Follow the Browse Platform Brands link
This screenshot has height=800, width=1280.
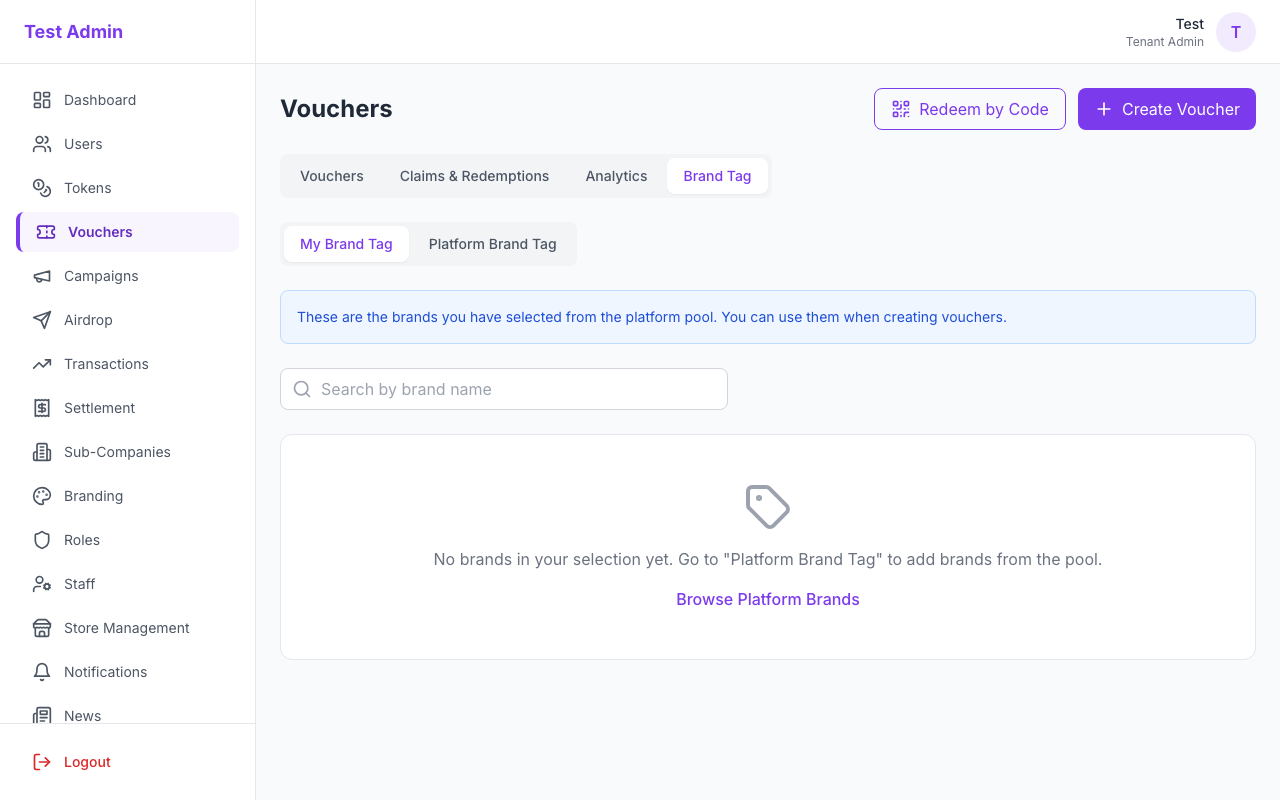click(768, 599)
